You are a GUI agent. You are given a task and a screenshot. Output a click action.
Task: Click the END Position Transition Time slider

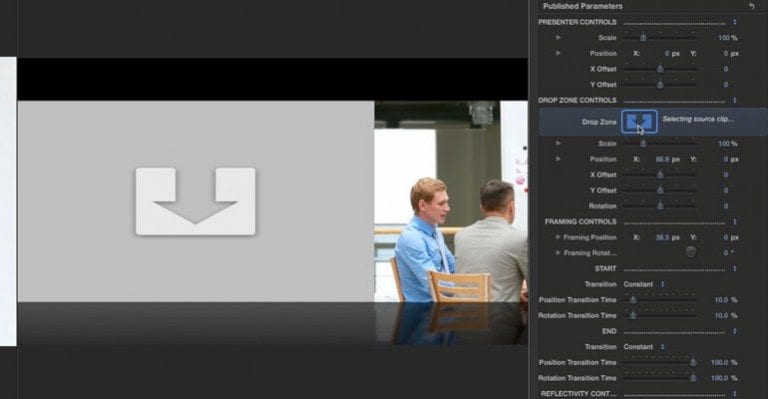[660, 362]
